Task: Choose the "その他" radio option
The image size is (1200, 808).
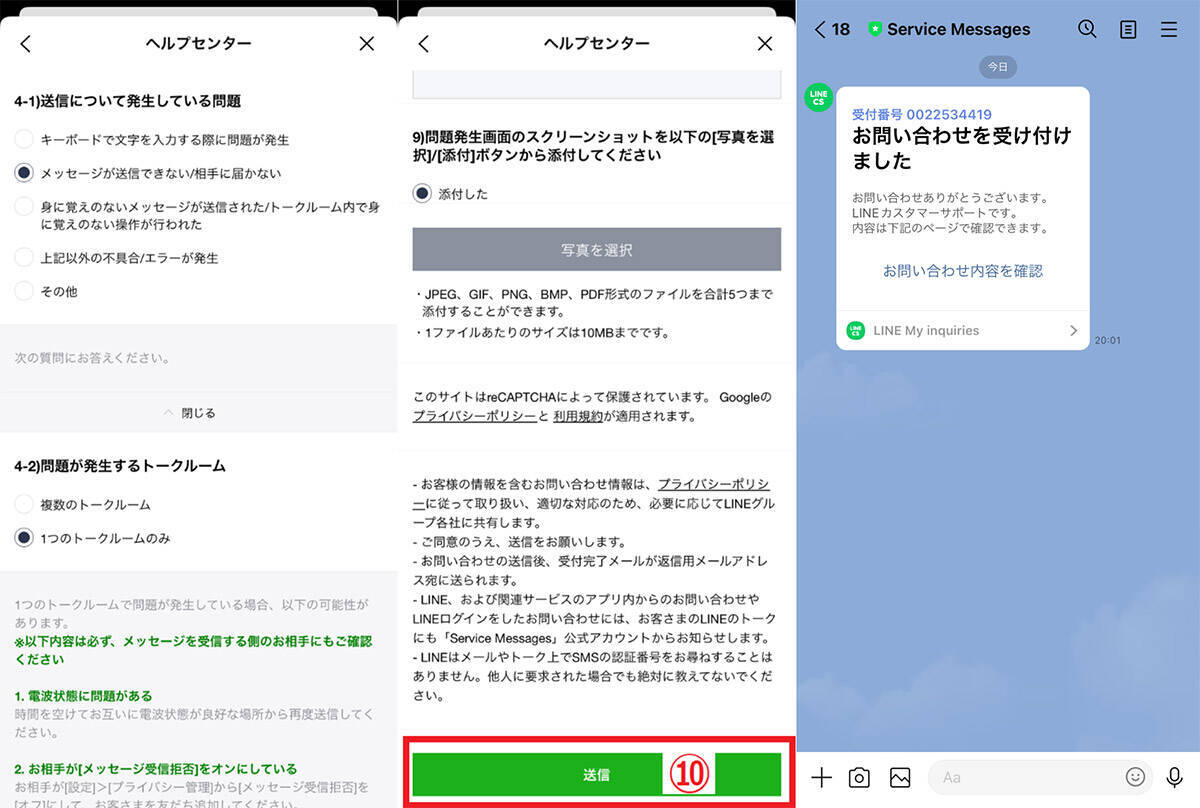Action: coord(25,291)
